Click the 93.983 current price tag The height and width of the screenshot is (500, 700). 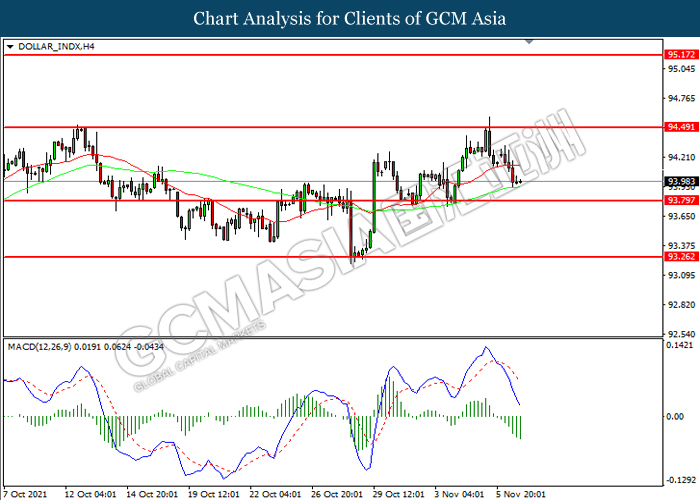click(680, 181)
